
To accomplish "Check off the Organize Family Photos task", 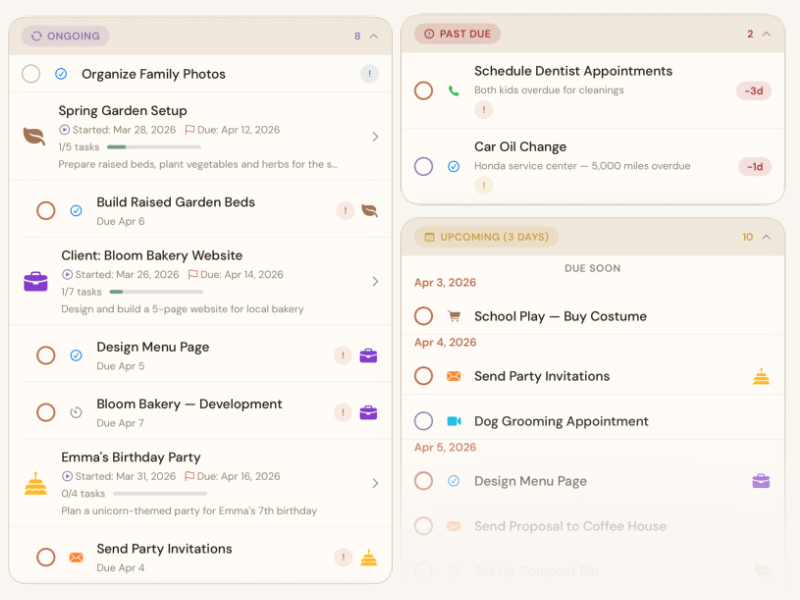I will [x=30, y=73].
